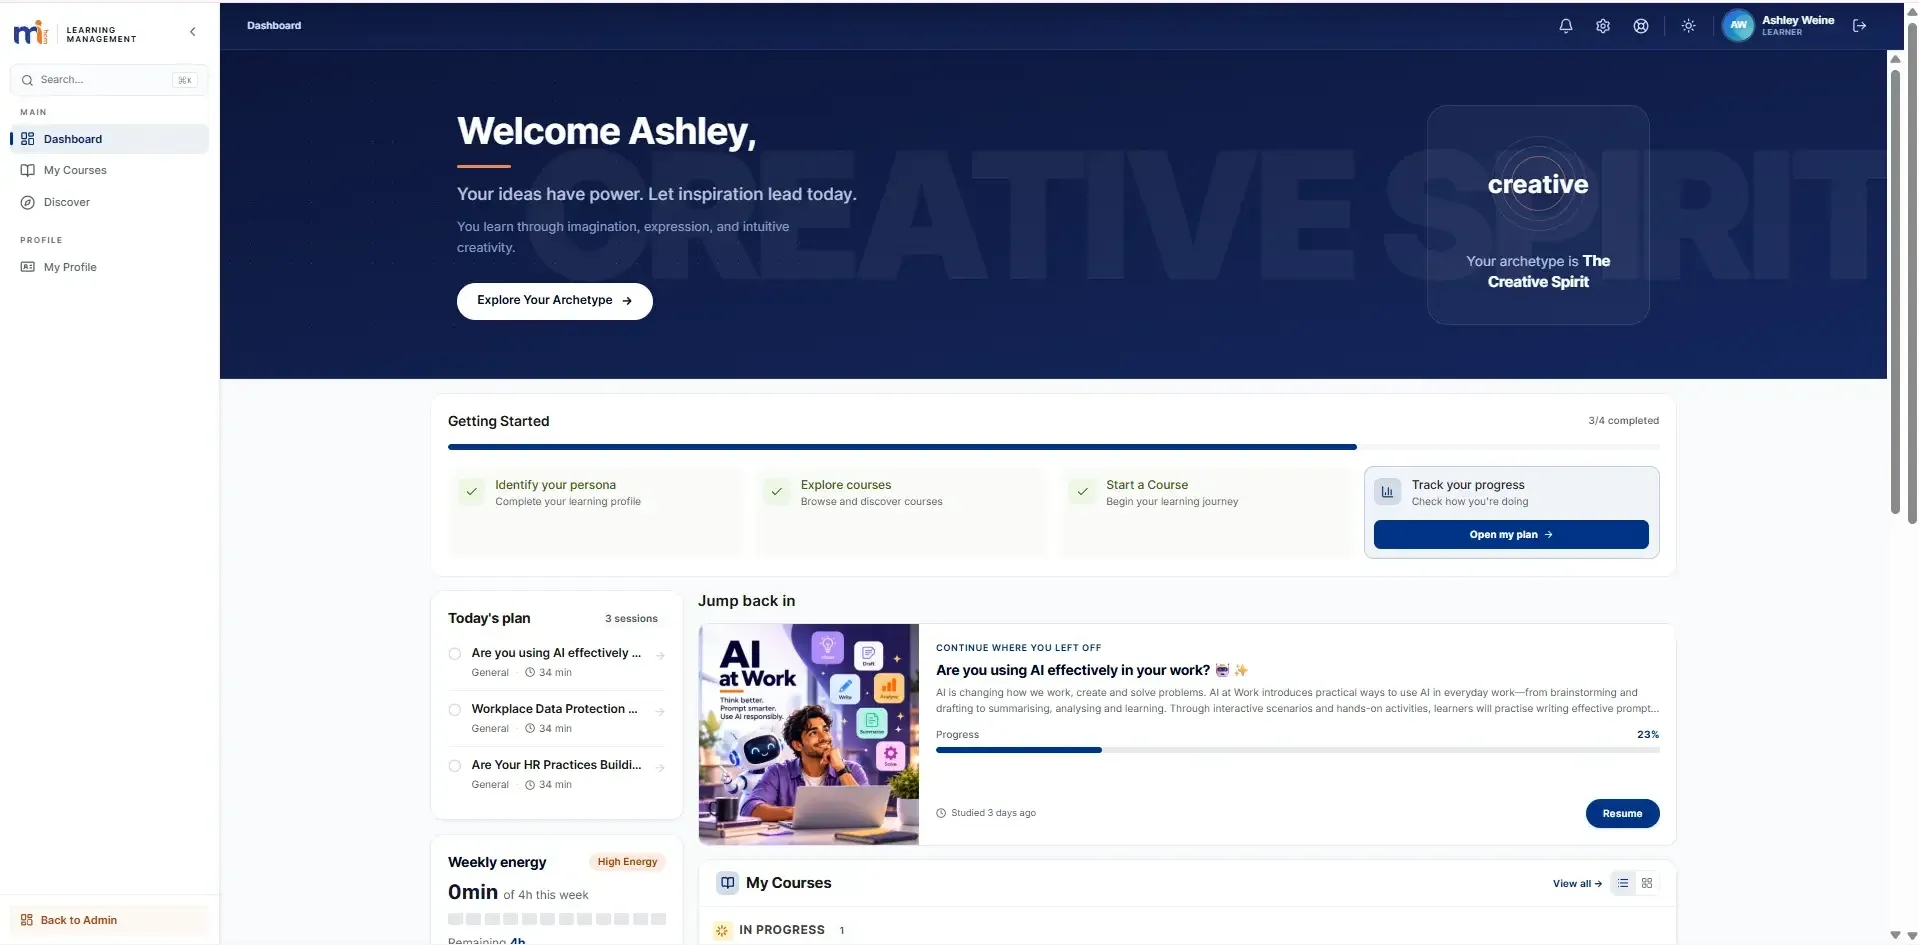Open arrow next to Are Your HR Practices
The width and height of the screenshot is (1919, 945).
pos(660,768)
